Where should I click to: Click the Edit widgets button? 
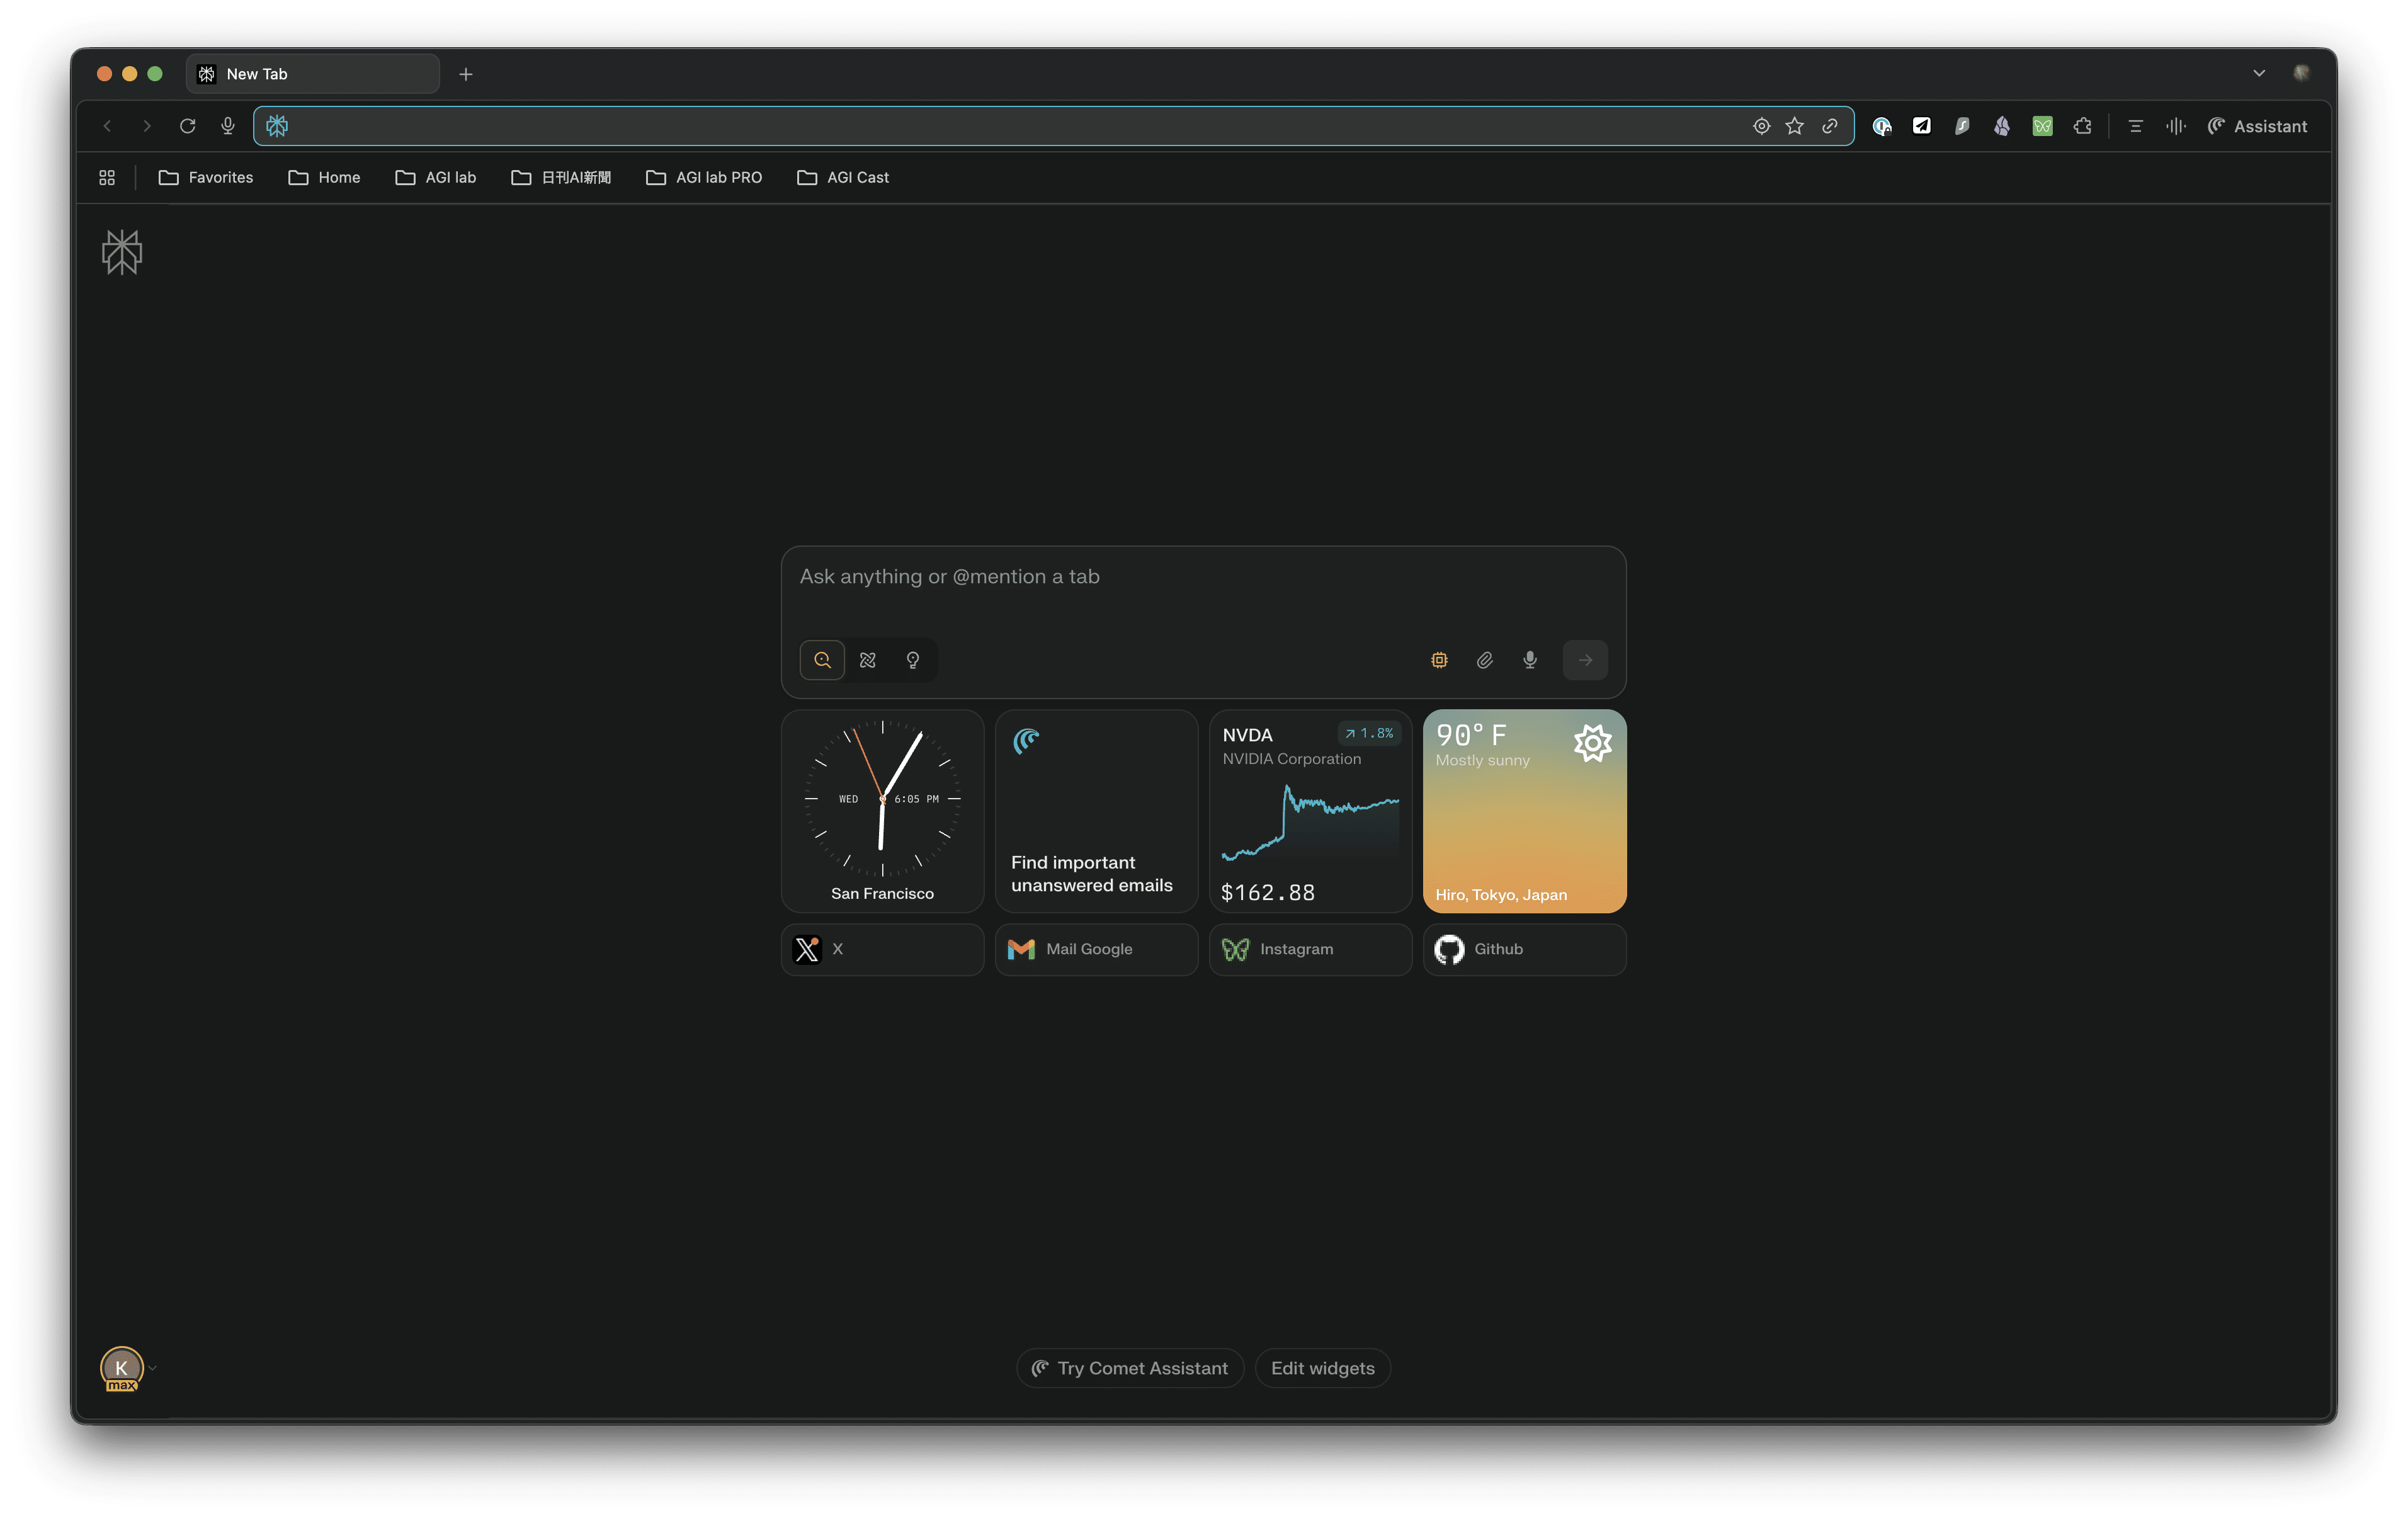coord(1322,1367)
